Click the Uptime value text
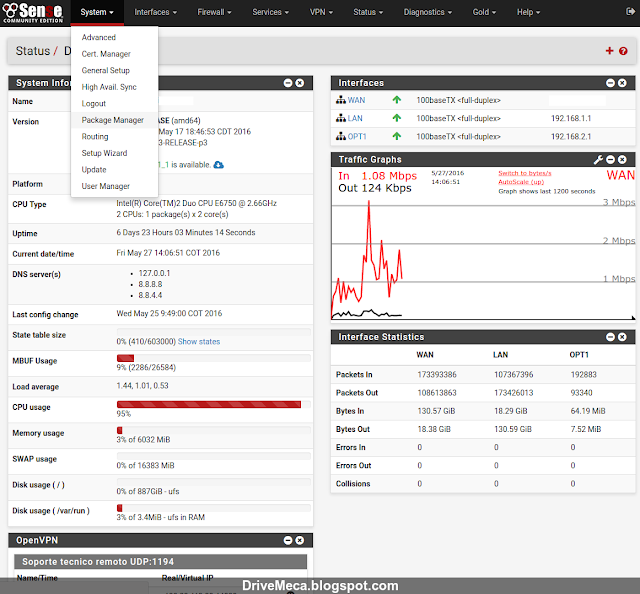 pyautogui.click(x=186, y=233)
